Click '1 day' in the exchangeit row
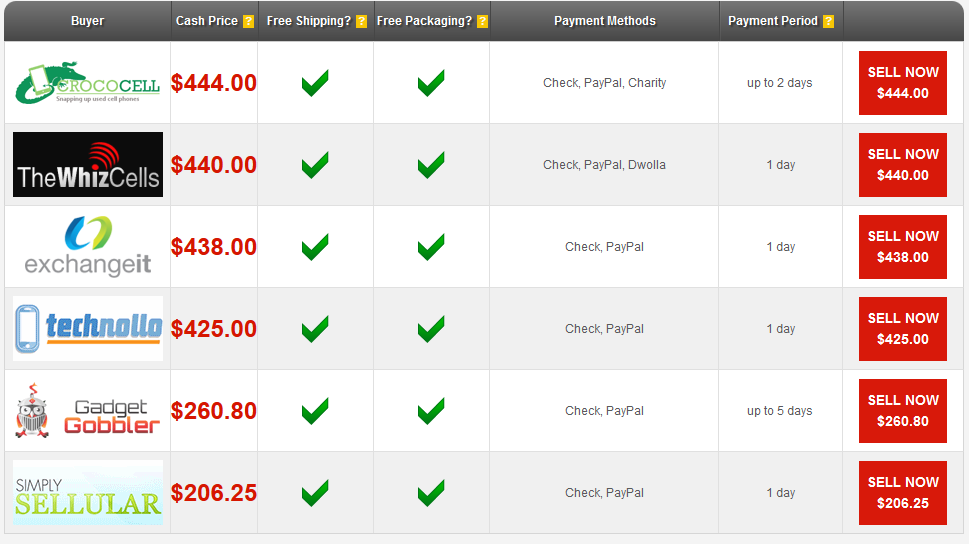 [781, 247]
